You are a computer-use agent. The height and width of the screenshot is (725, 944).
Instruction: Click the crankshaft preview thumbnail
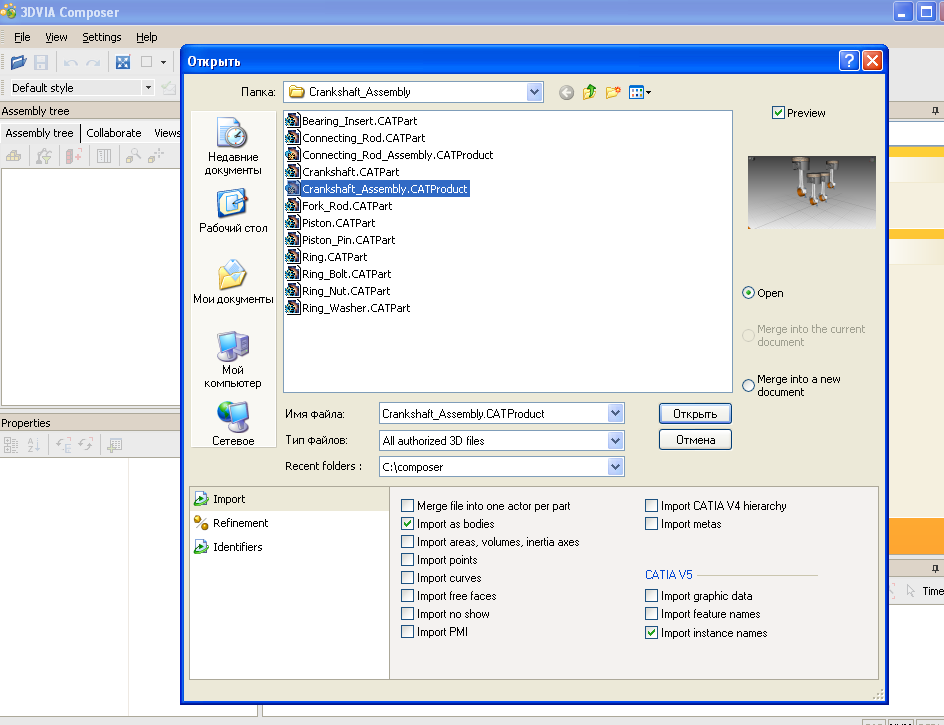pyautogui.click(x=812, y=193)
